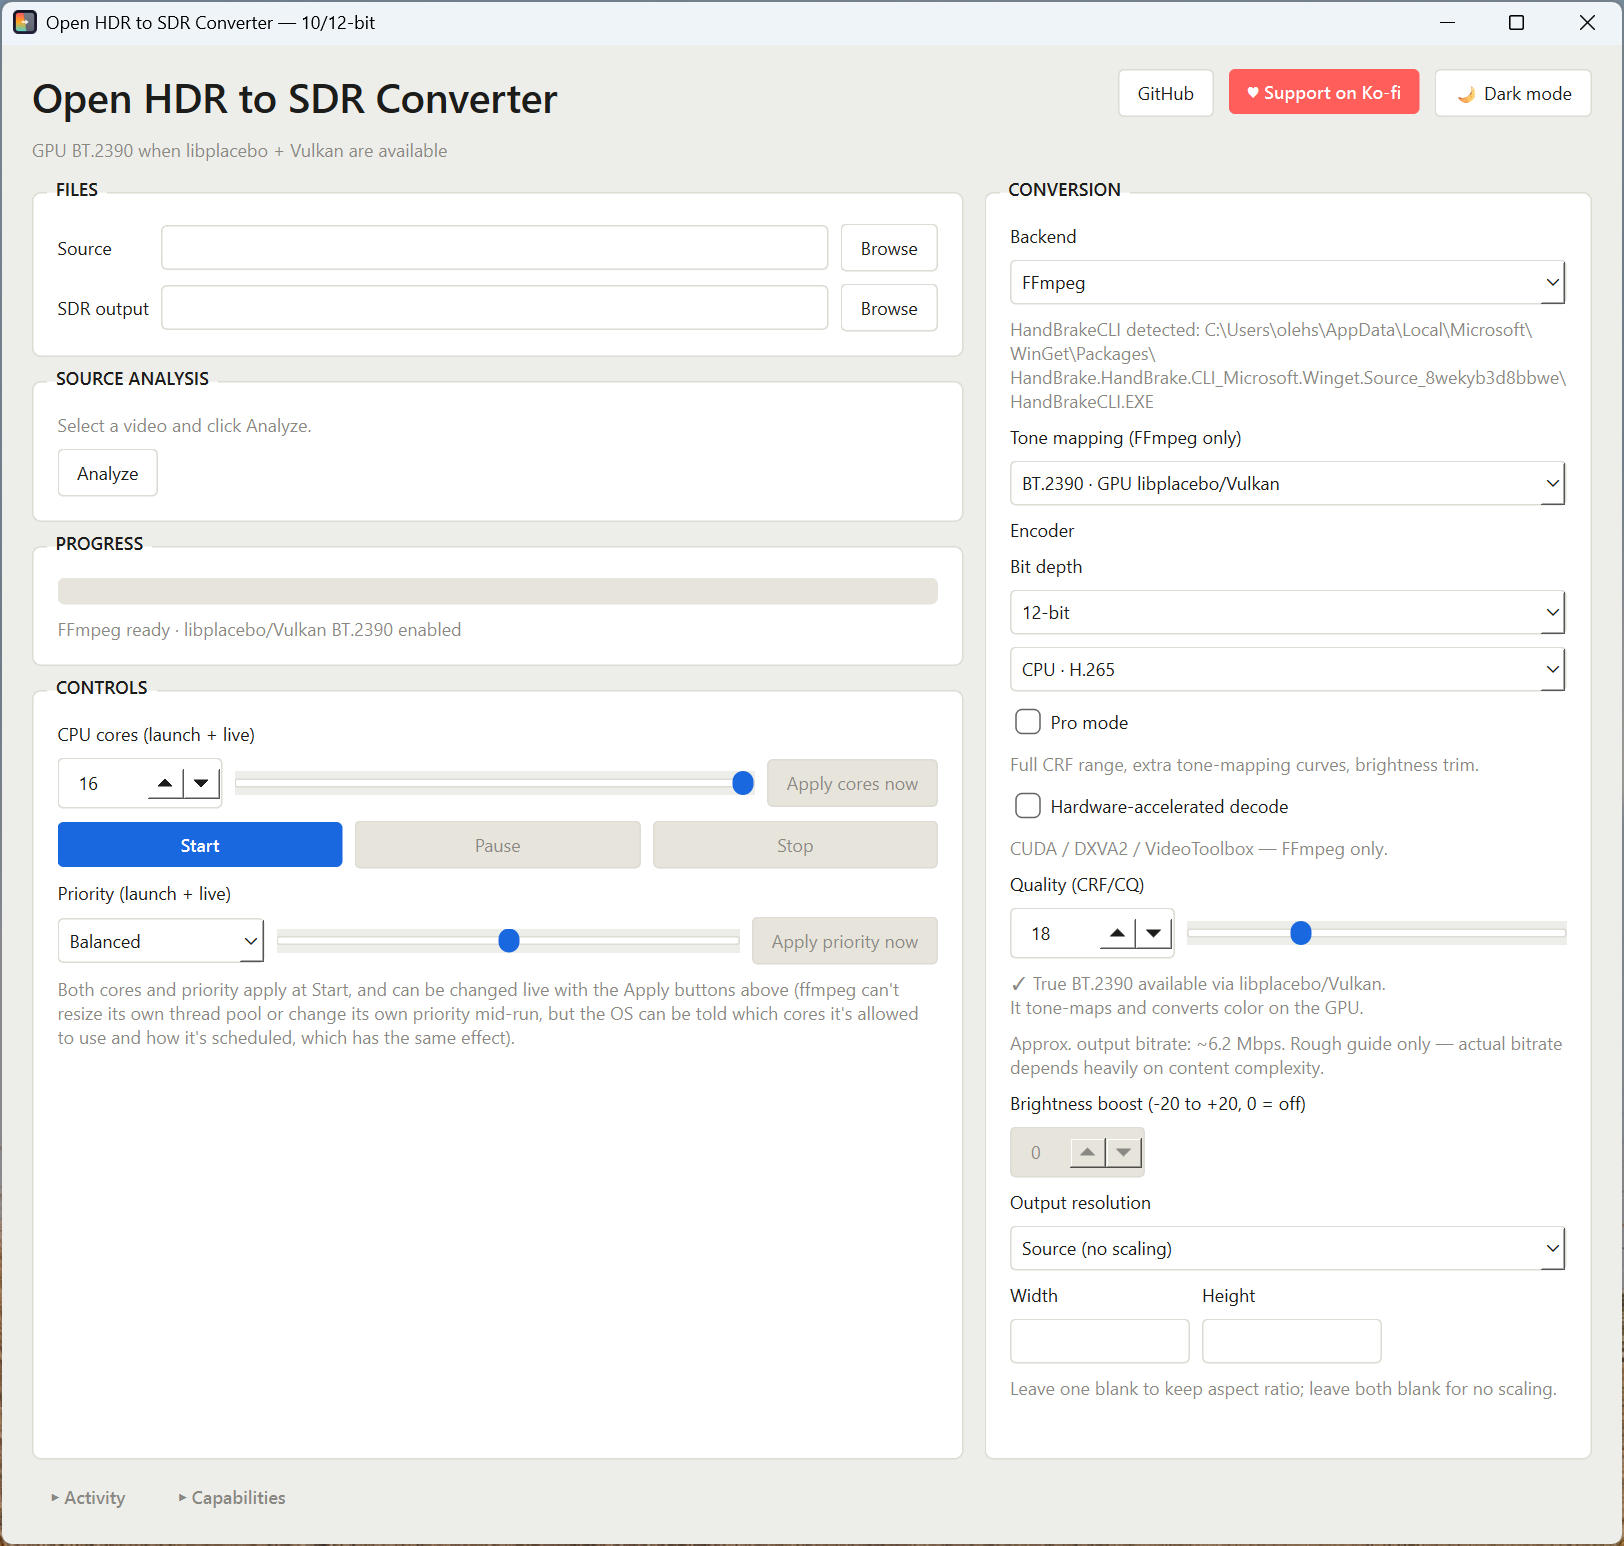1624x1546 pixels.
Task: Open the CPU · H.265 encoder dropdown
Action: (x=1287, y=670)
